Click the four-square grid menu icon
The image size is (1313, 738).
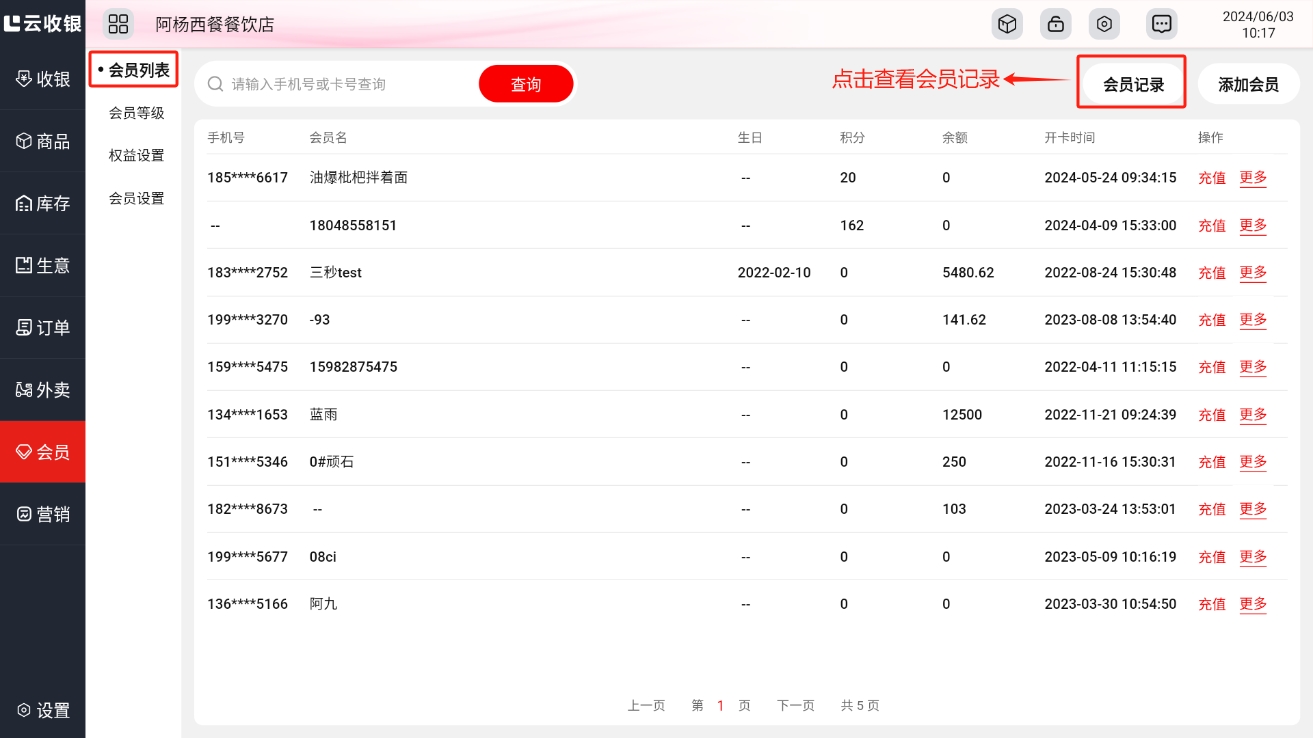point(118,24)
